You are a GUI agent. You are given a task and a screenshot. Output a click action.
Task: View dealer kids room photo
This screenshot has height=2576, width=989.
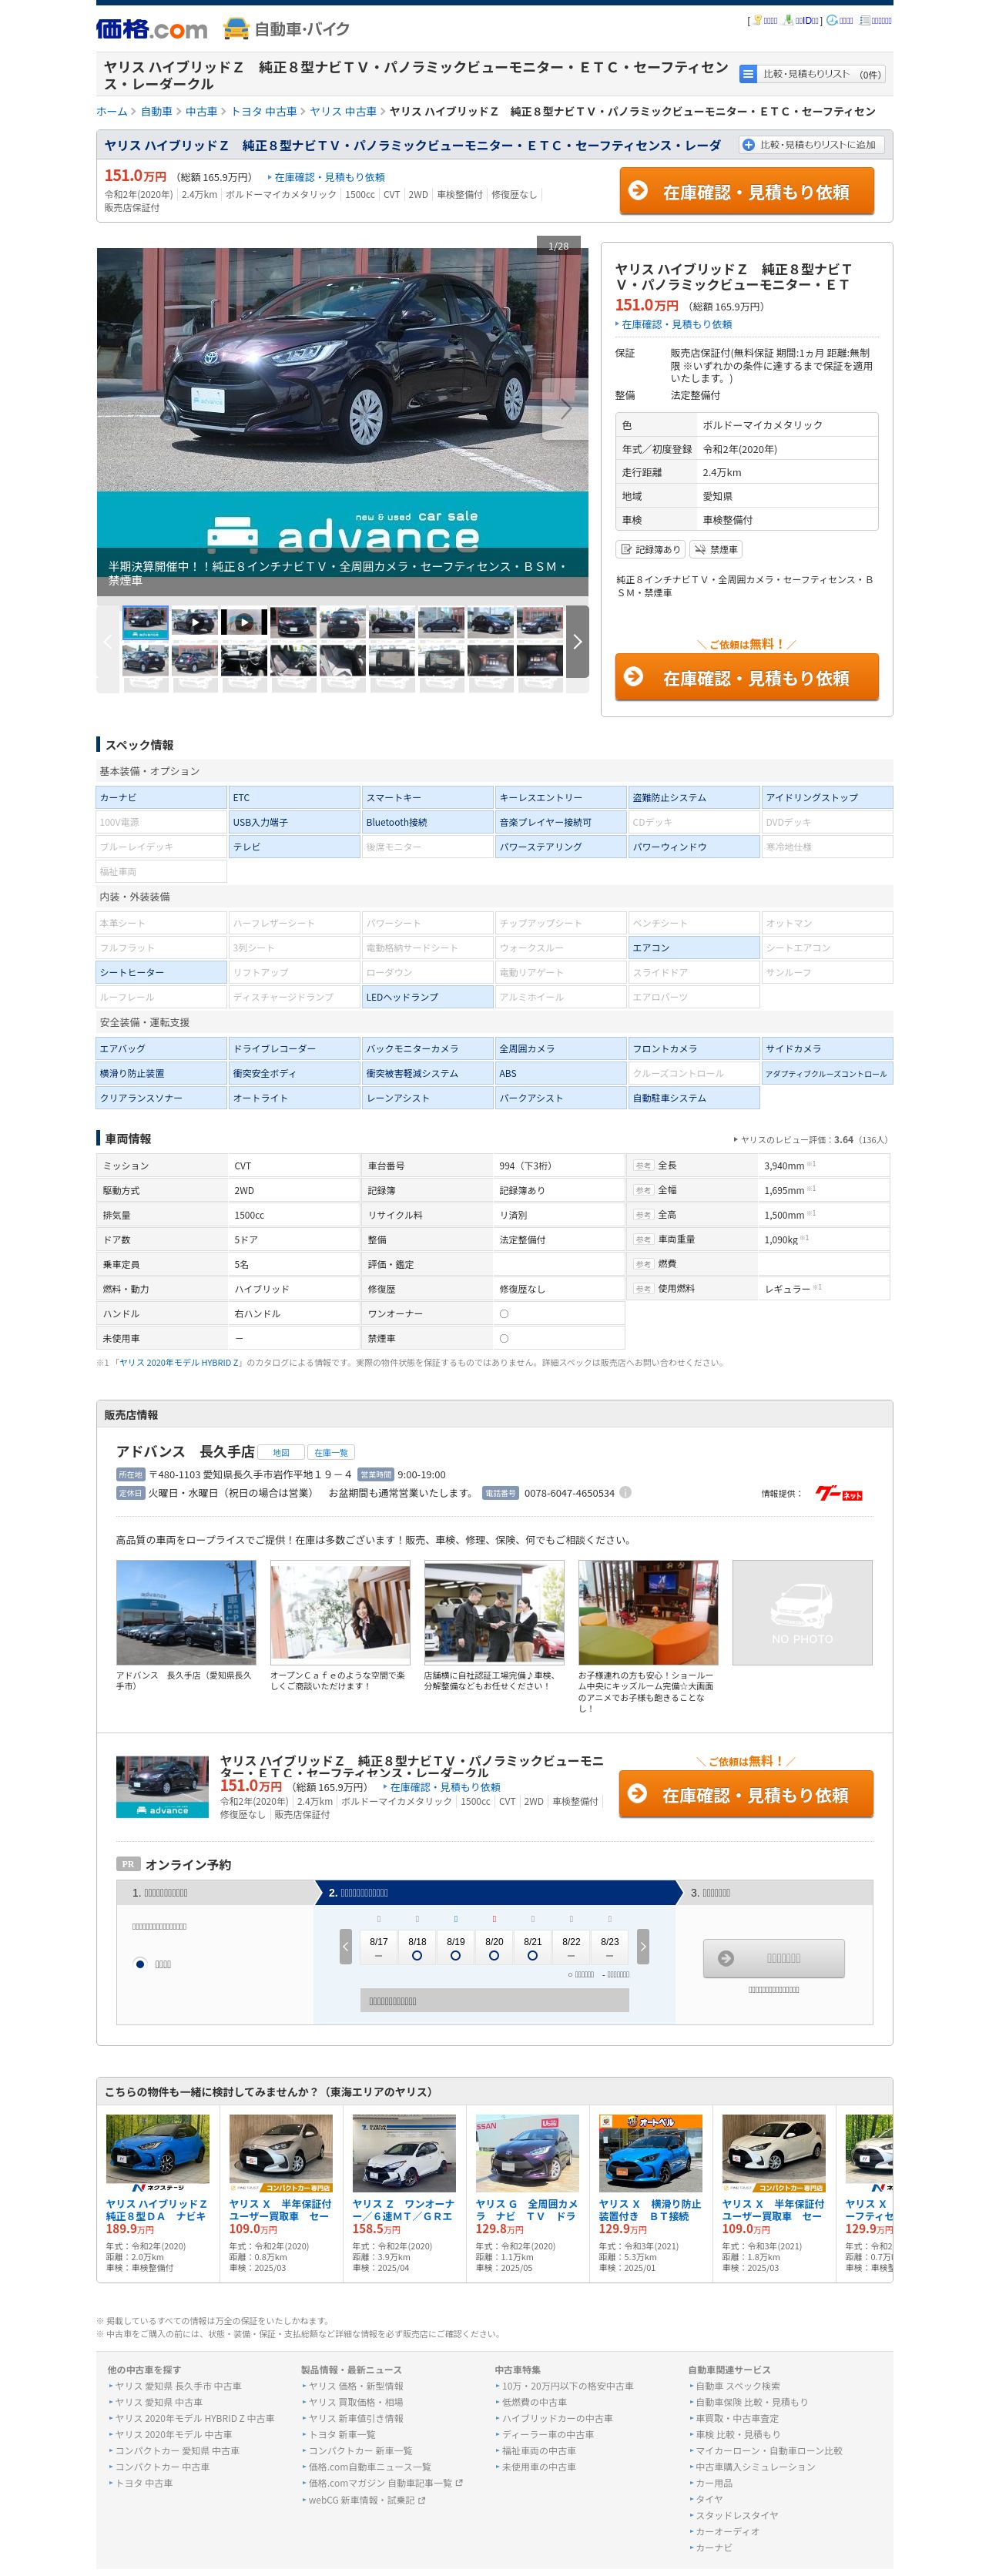click(x=648, y=1612)
